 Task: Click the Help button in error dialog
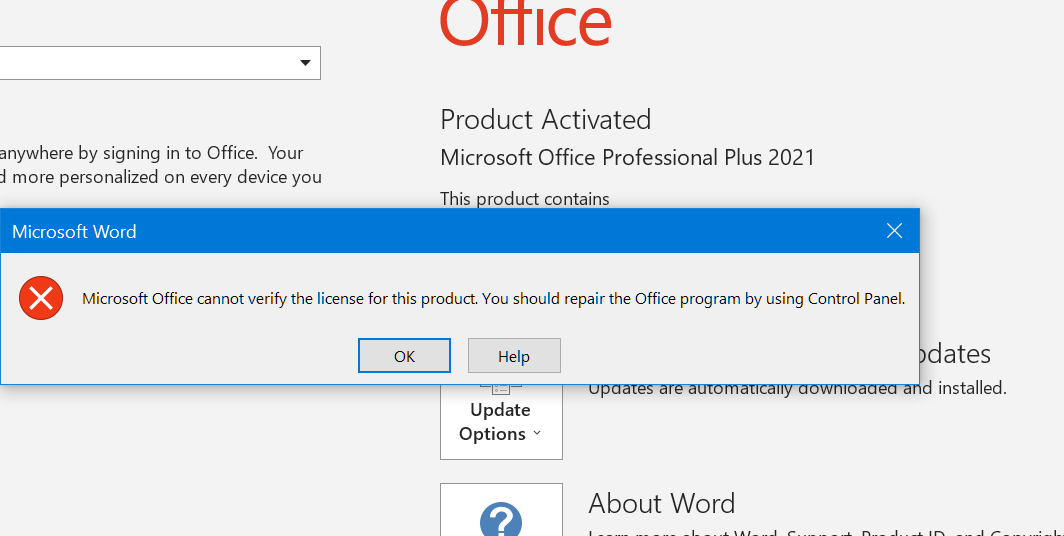(514, 356)
